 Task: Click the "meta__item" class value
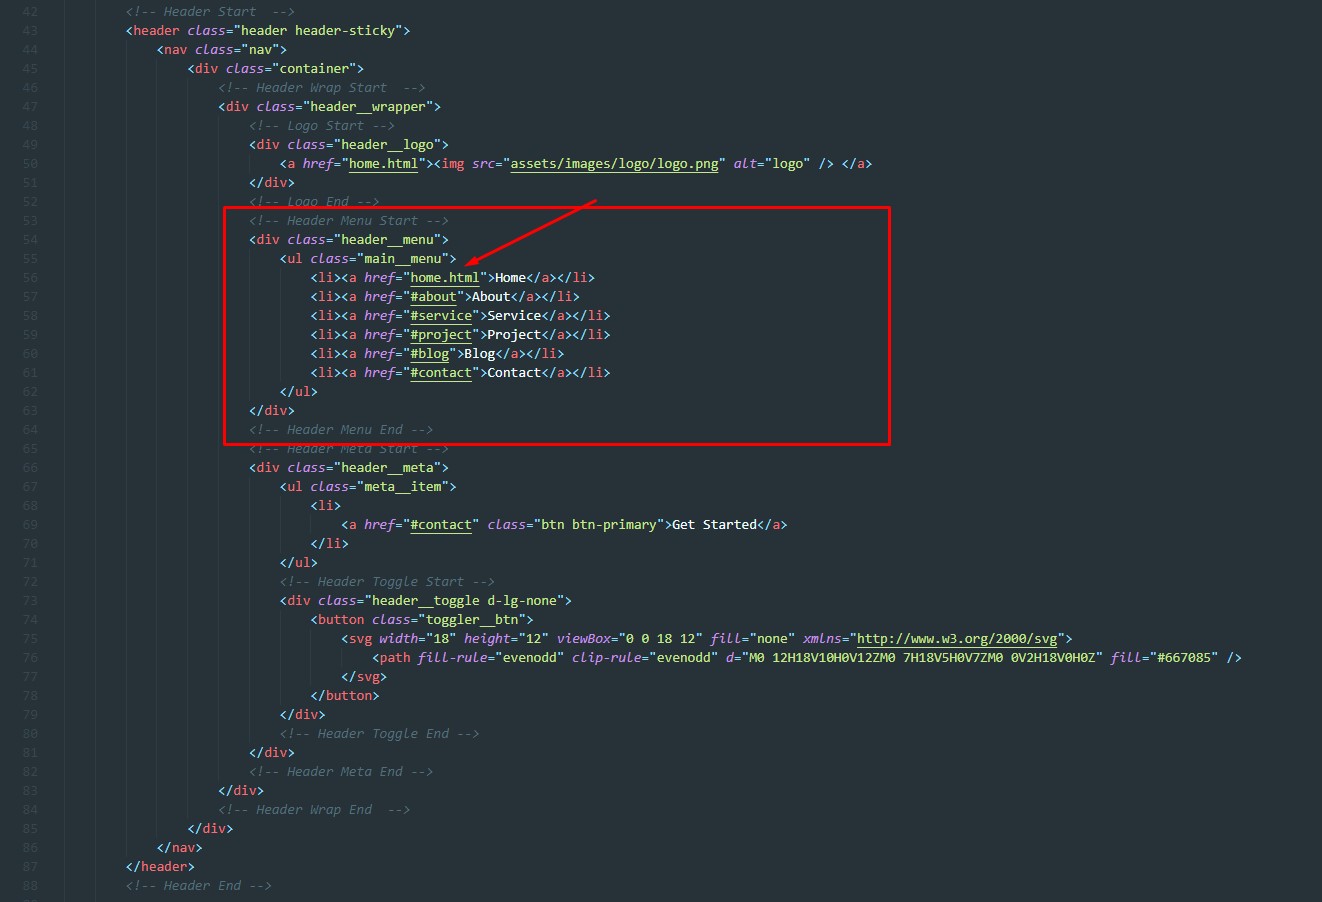(x=406, y=487)
